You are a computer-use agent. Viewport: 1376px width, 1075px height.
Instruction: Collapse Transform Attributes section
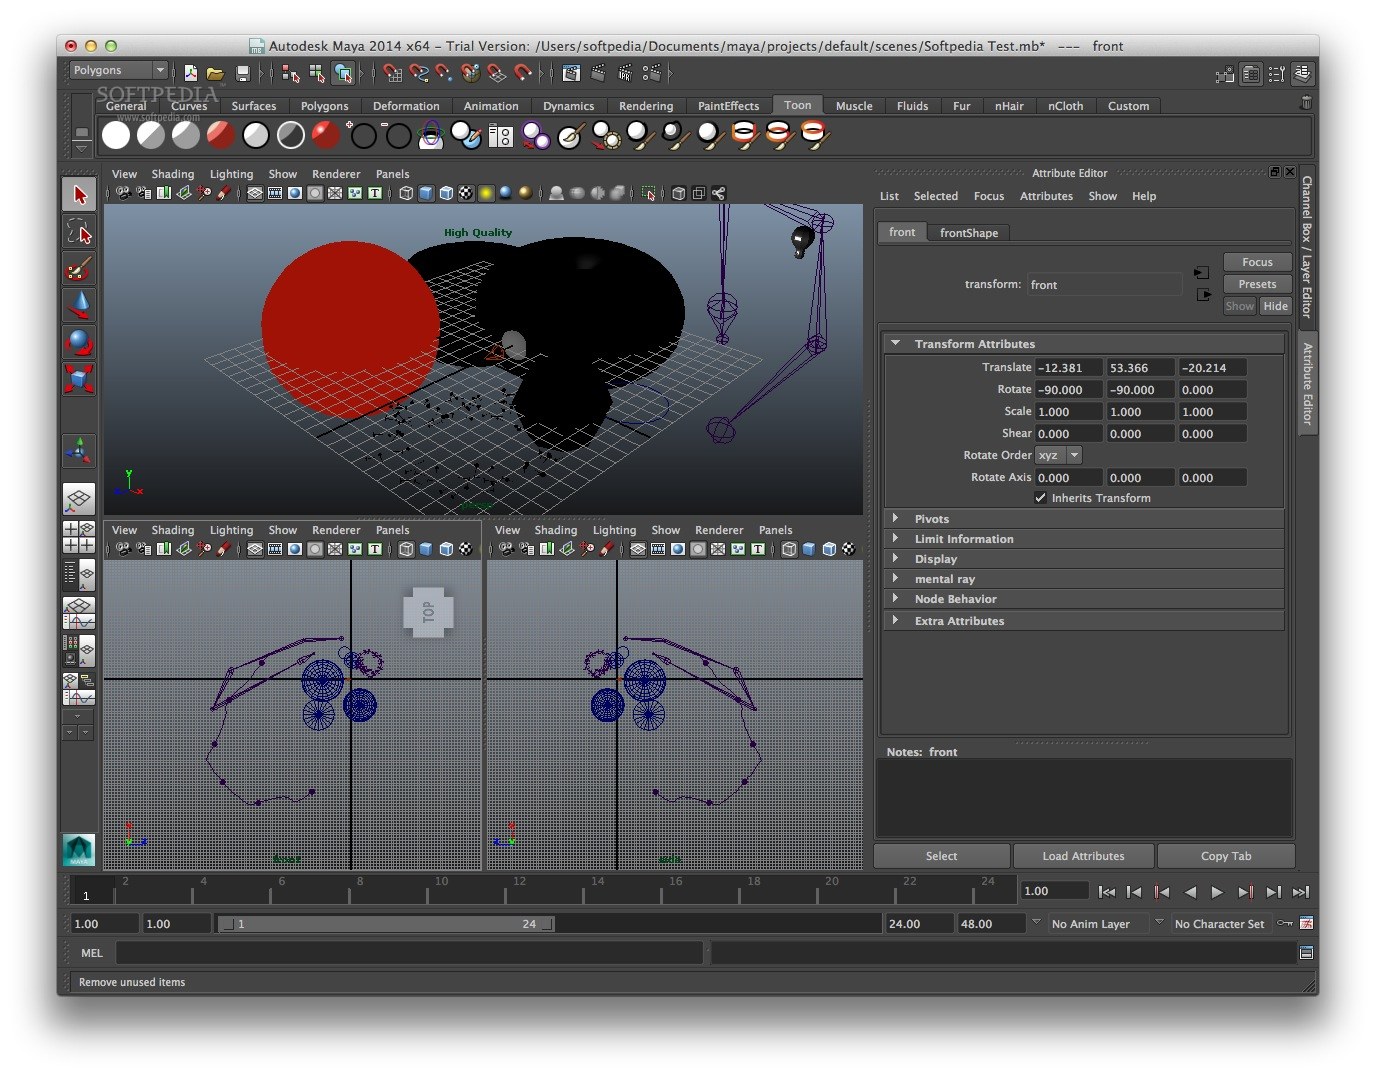coord(895,343)
